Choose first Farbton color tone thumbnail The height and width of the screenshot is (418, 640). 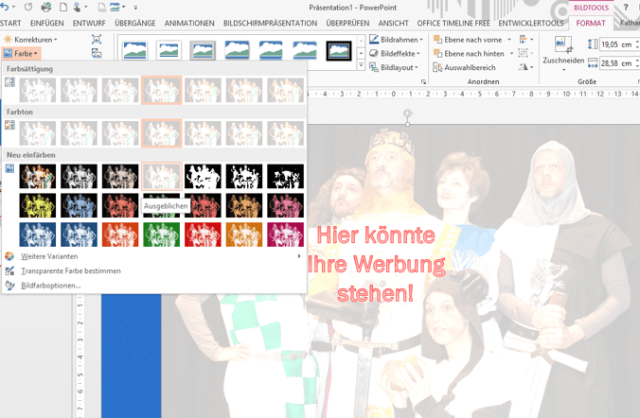[38, 133]
